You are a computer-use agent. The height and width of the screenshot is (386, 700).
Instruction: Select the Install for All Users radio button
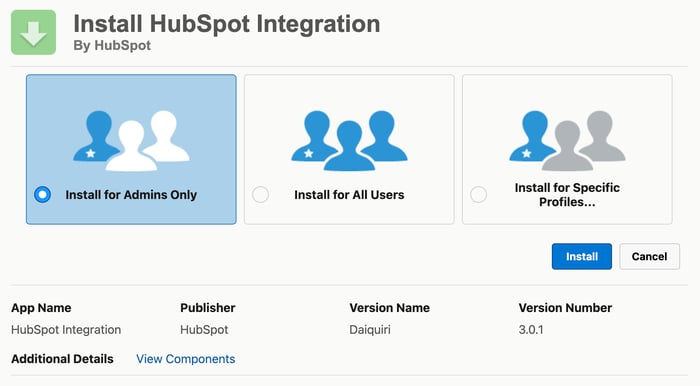pyautogui.click(x=260, y=195)
